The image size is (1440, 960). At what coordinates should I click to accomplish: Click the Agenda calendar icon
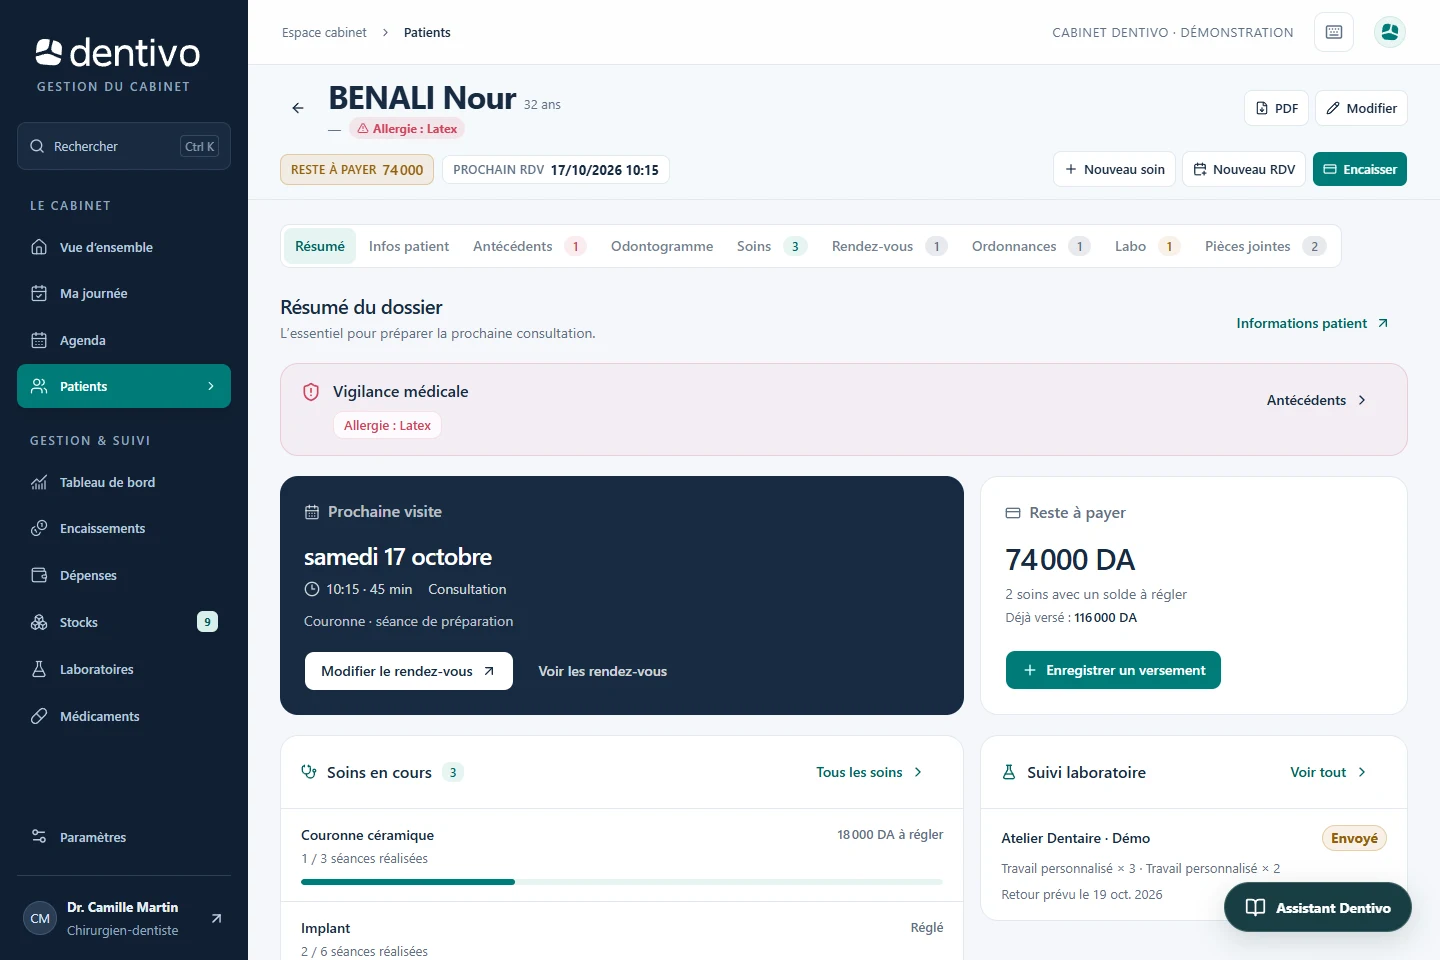click(39, 340)
